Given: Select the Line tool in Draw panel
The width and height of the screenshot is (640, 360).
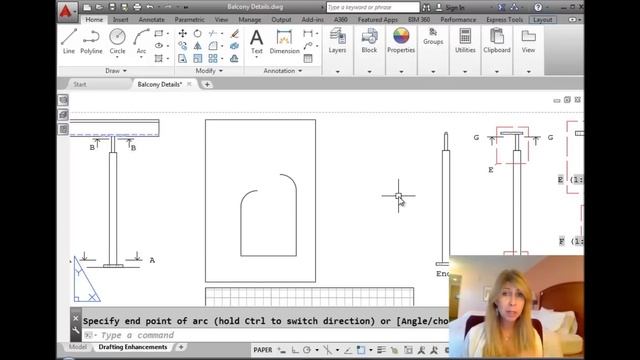Looking at the screenshot, I should [69, 41].
